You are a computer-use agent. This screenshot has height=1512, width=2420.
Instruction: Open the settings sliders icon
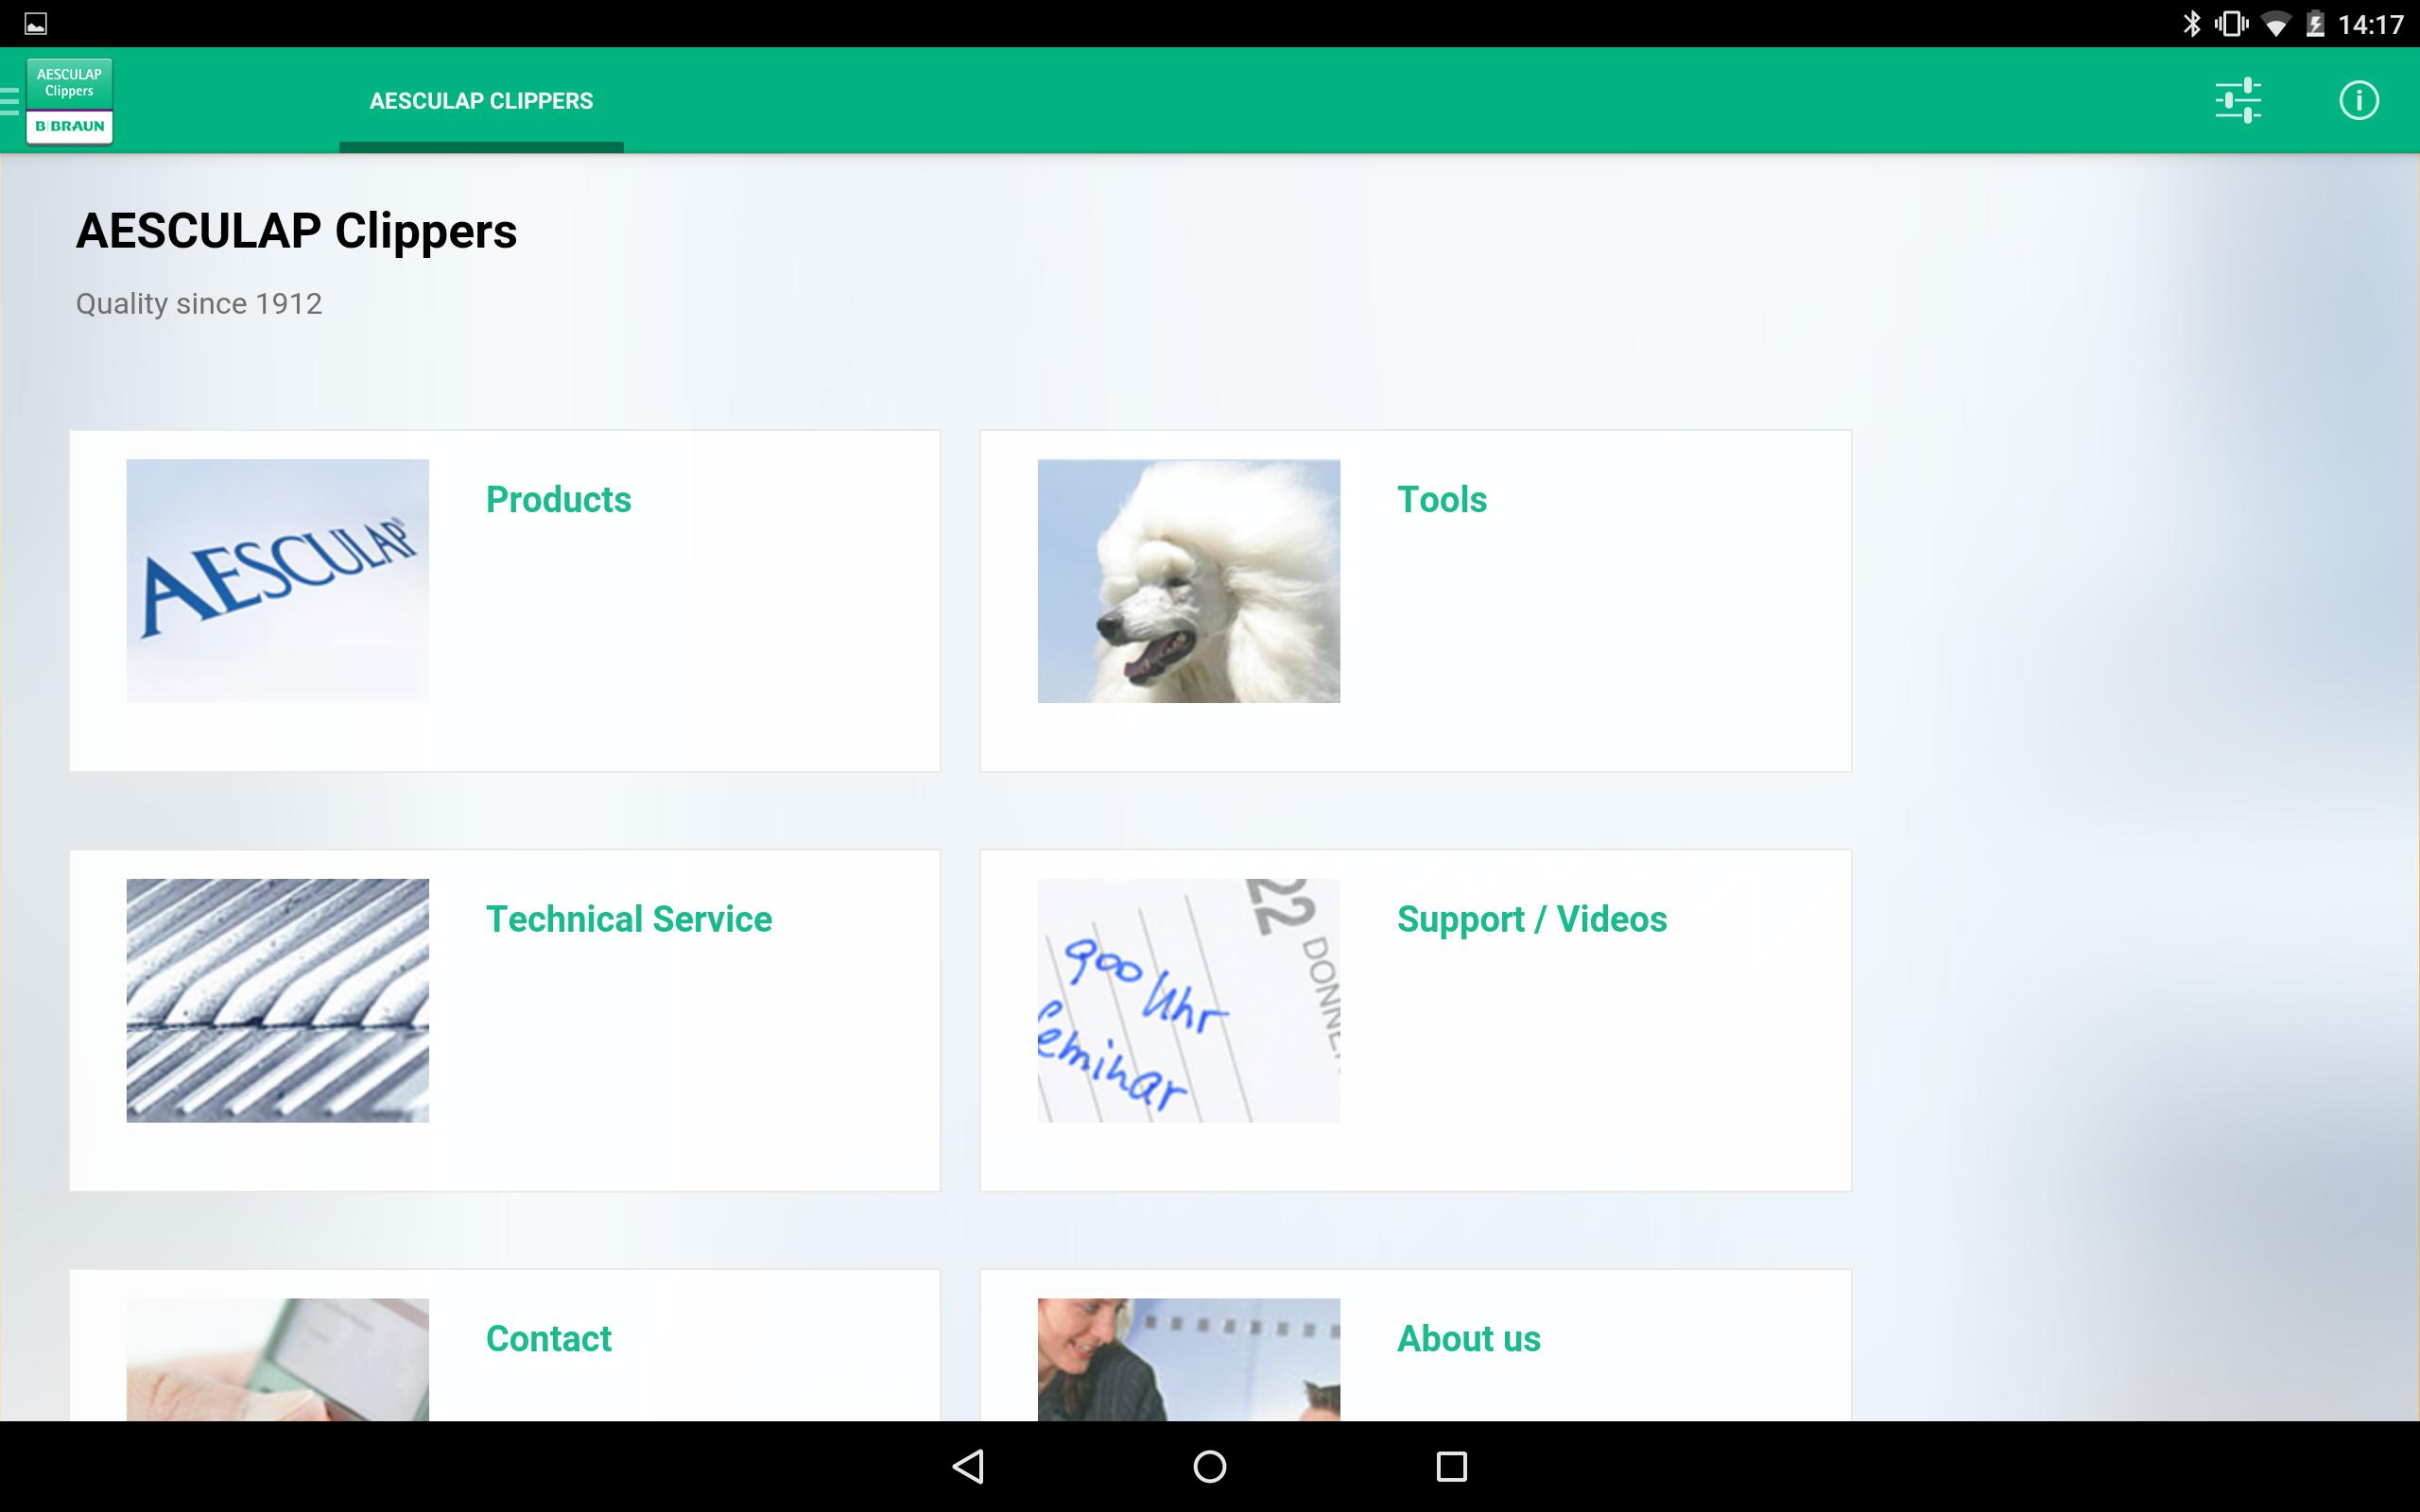pos(2238,100)
